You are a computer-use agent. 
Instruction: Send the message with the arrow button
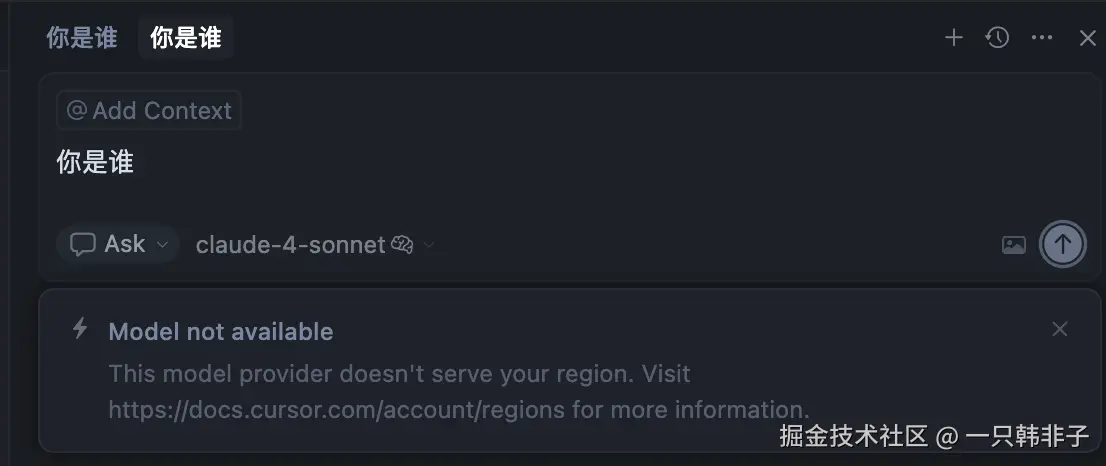tap(1062, 244)
